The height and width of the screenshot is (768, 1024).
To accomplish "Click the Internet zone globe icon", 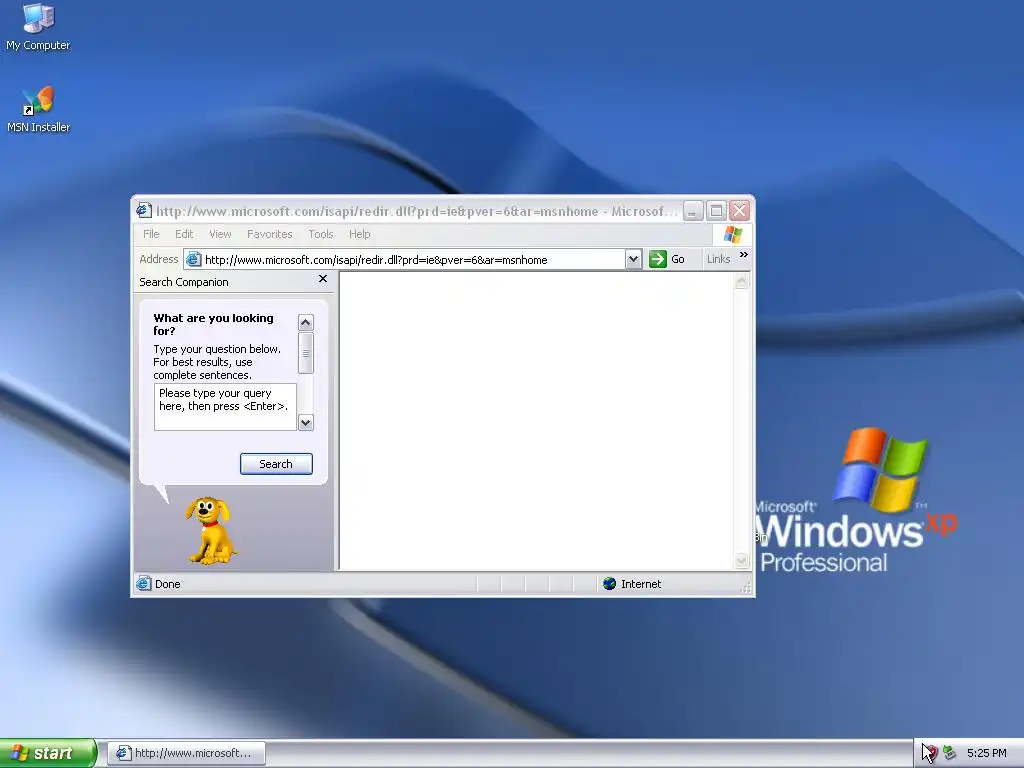I will pyautogui.click(x=609, y=584).
